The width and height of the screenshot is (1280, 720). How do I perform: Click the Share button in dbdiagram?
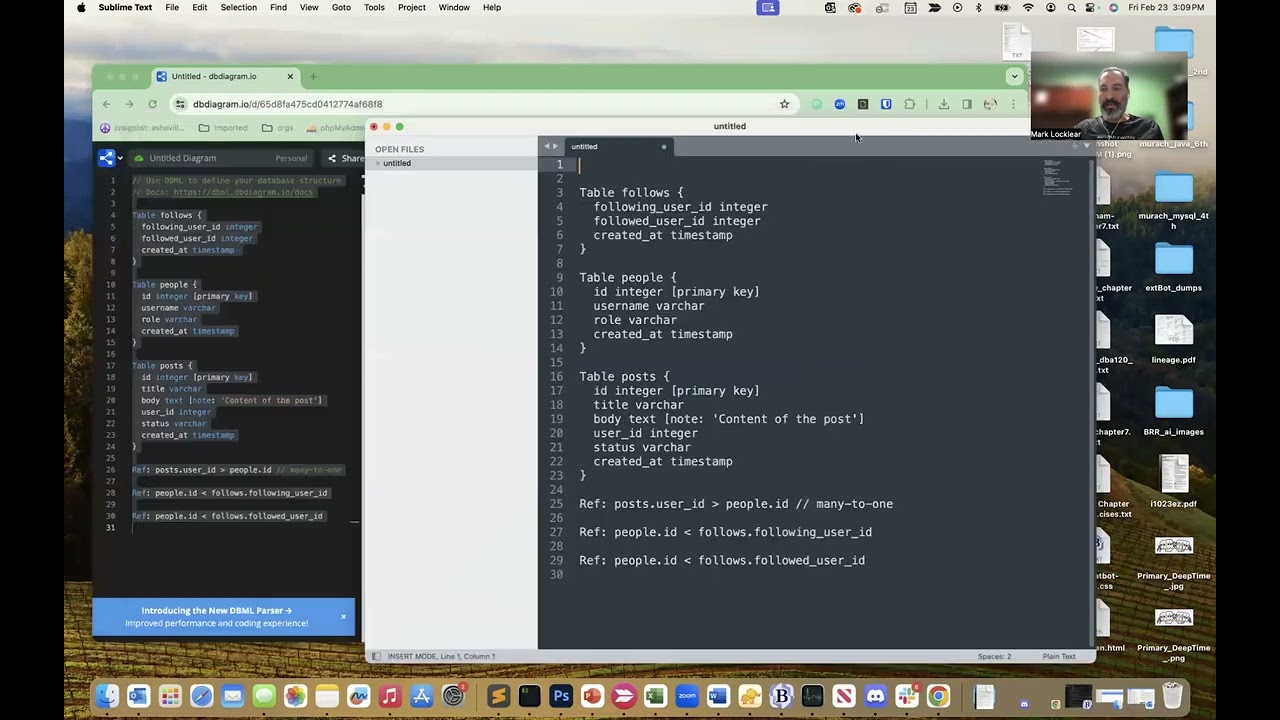[346, 158]
